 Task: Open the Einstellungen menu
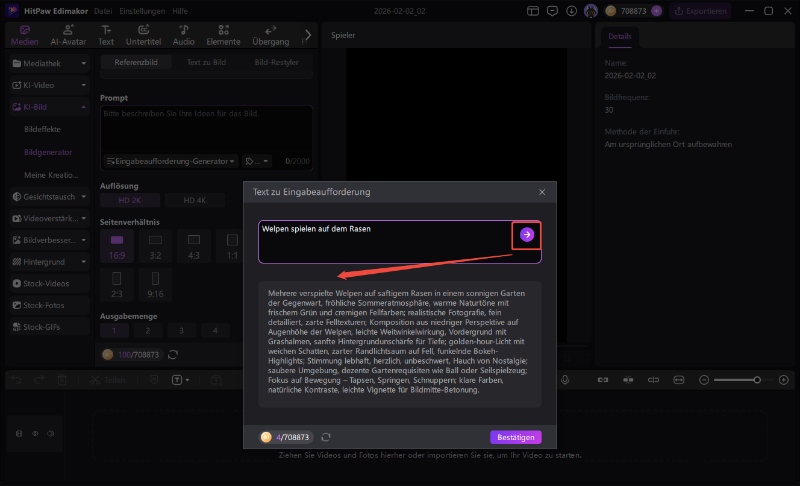tap(142, 10)
